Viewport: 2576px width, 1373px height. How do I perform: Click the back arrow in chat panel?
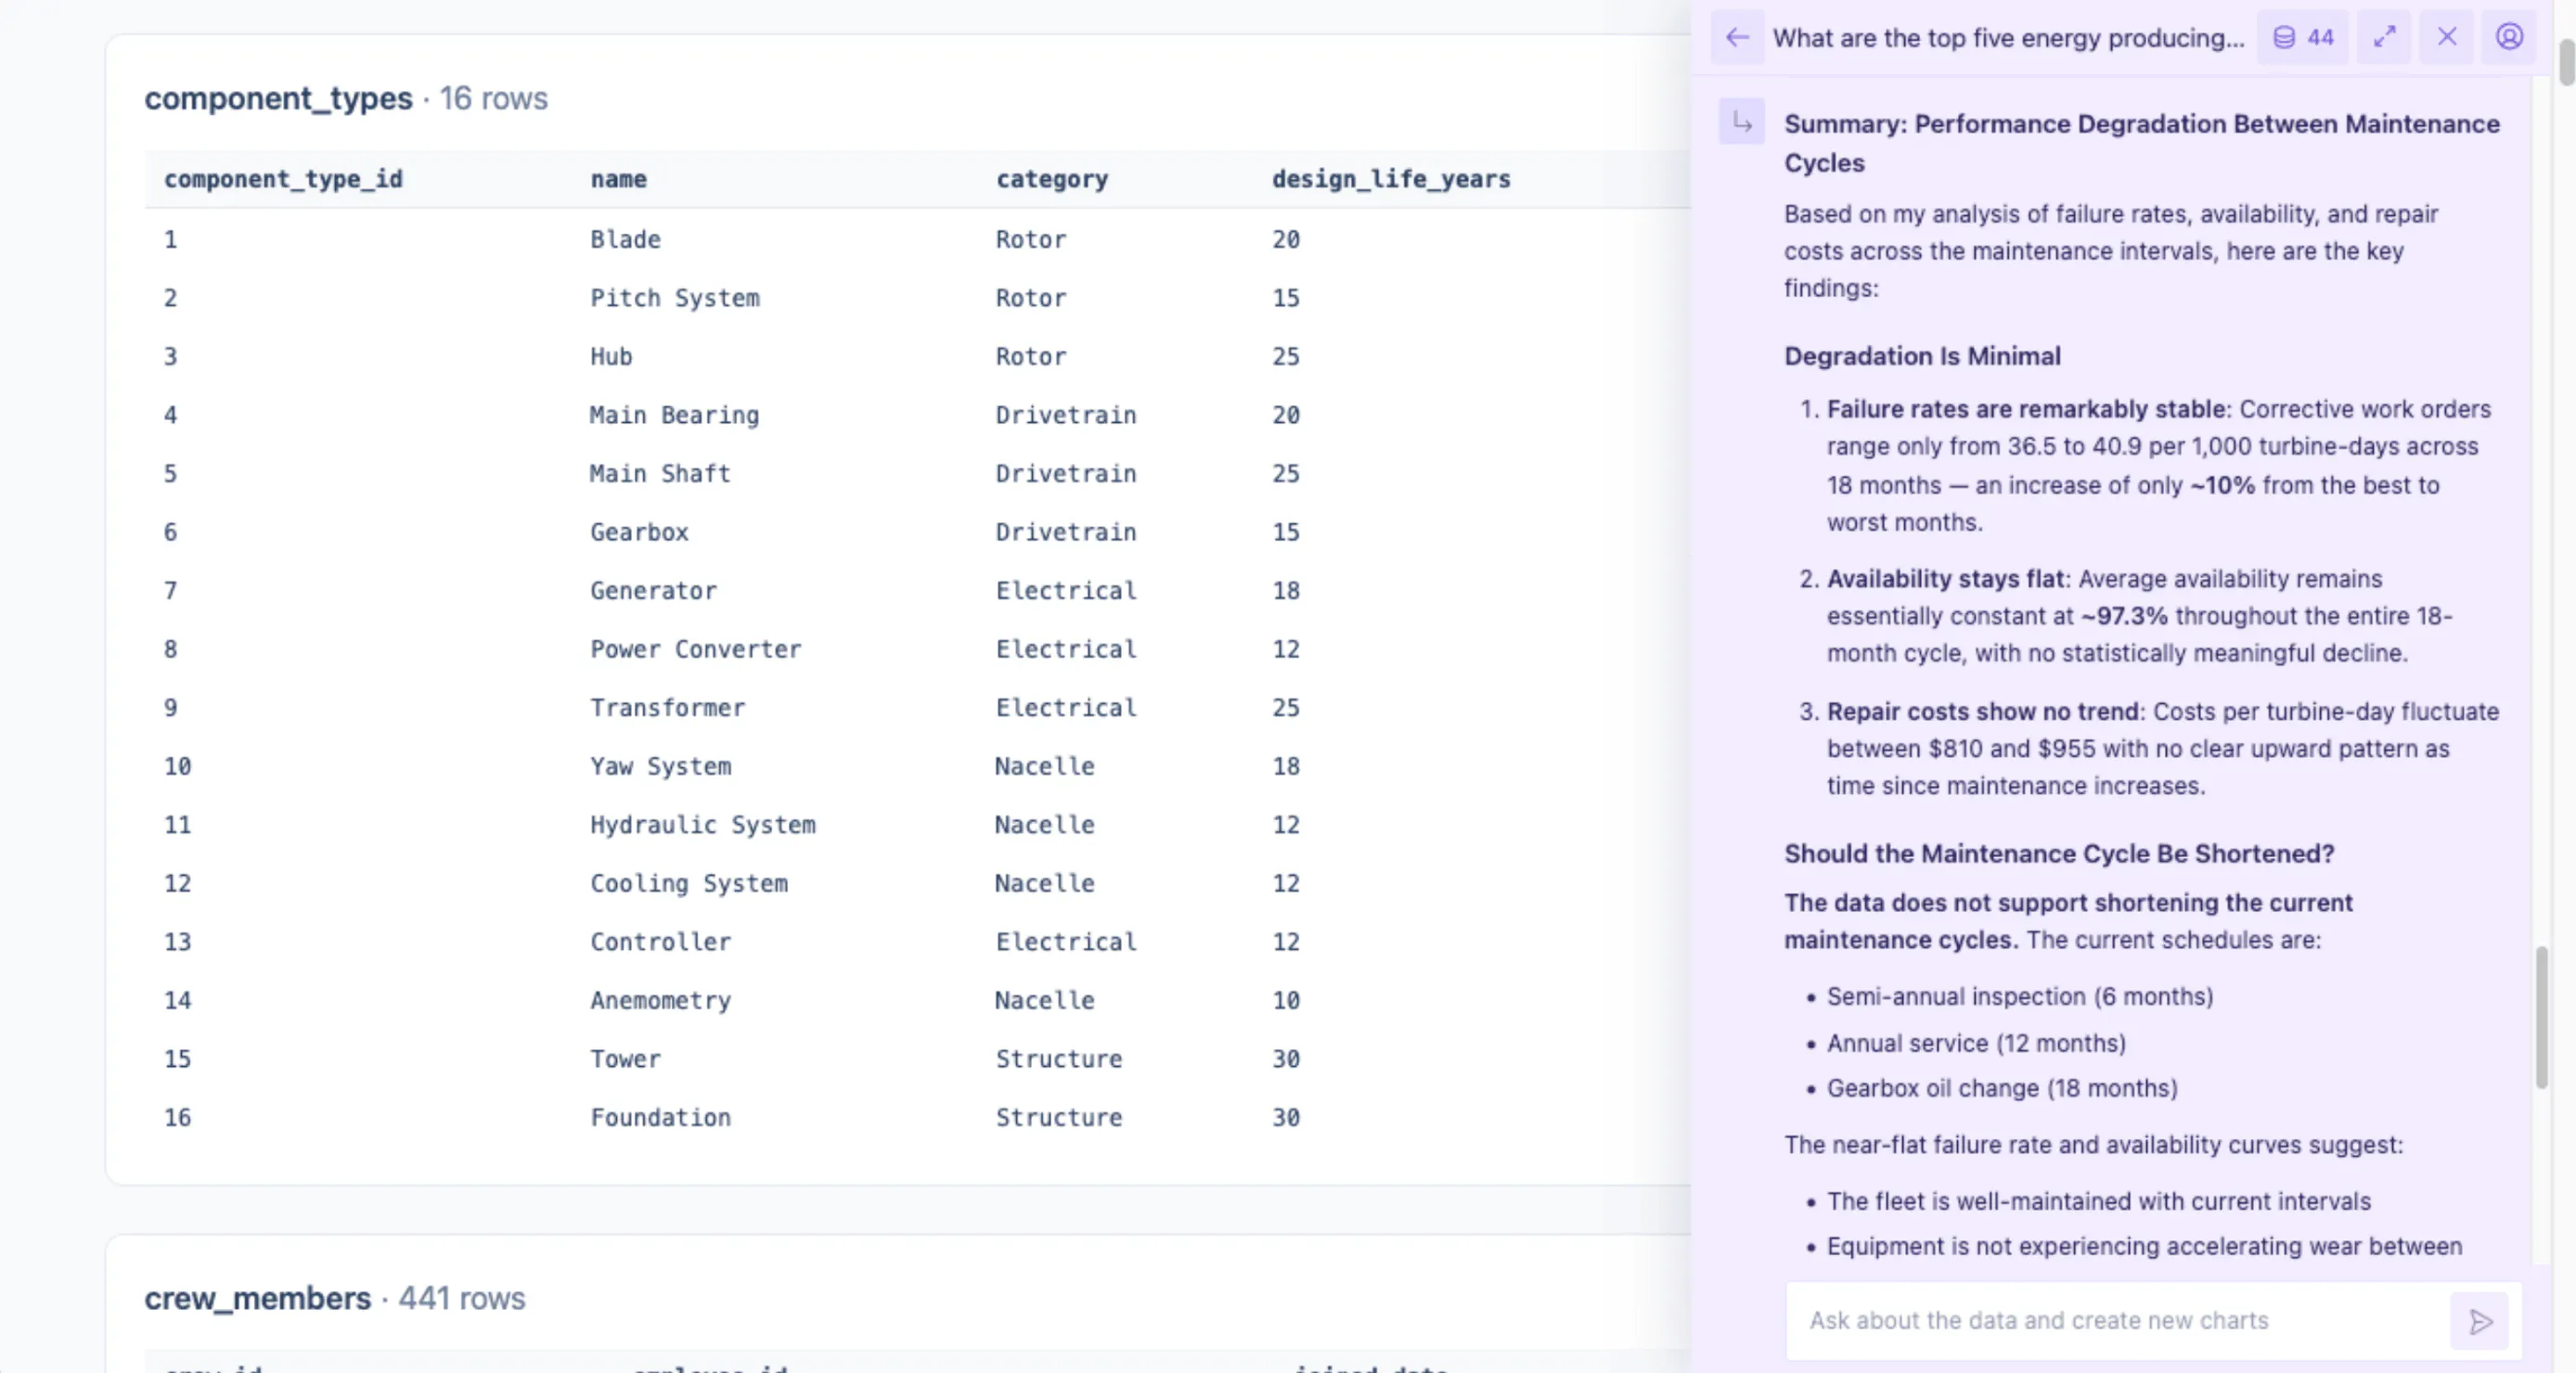pos(1737,38)
